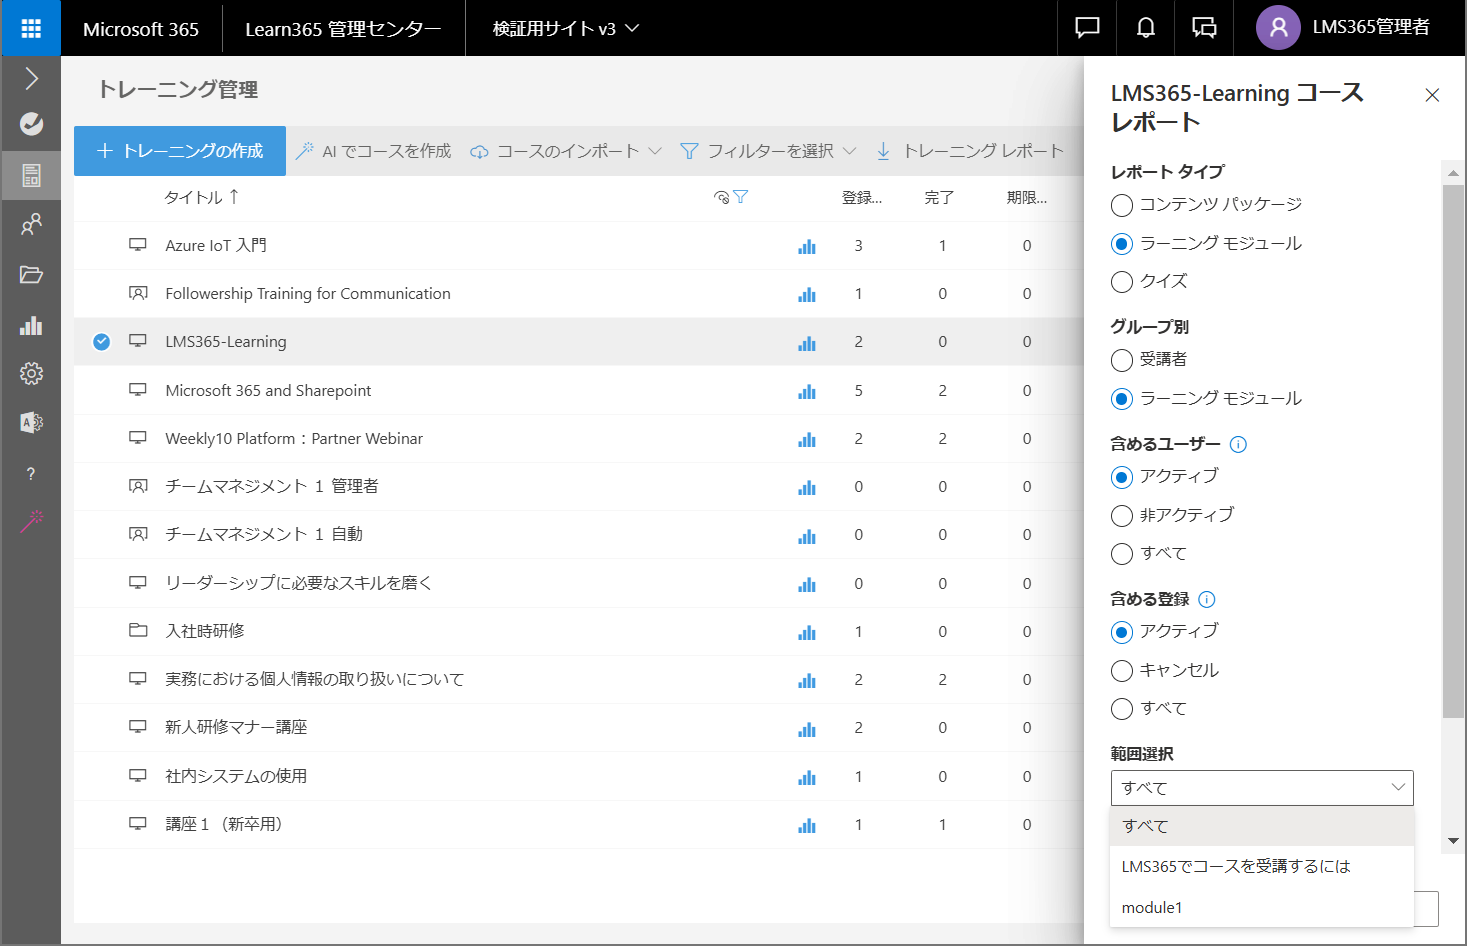
Task: Open Learn365 管理センター header link
Action: (x=343, y=29)
